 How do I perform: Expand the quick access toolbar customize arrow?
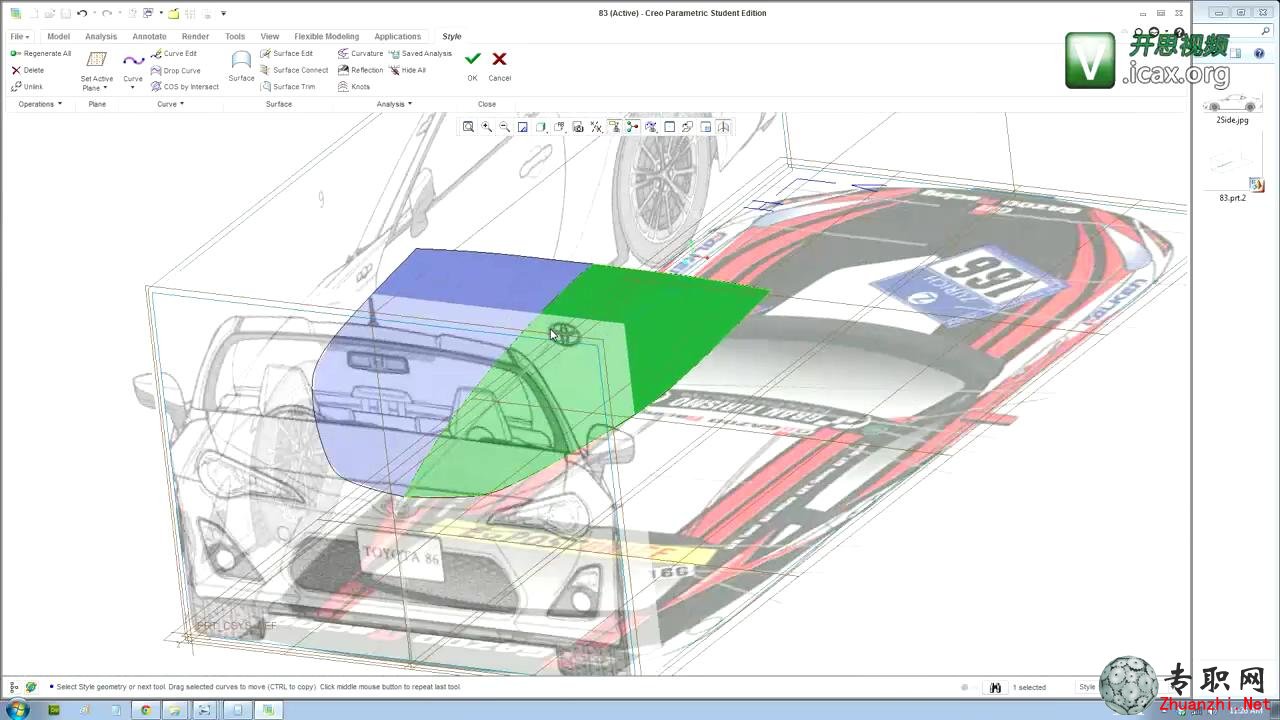[223, 13]
